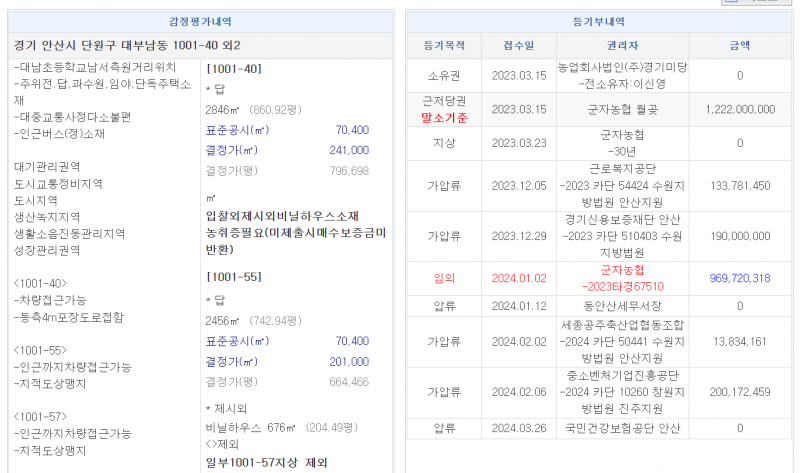The height and width of the screenshot is (473, 800).
Task: Select the address title 대부남동 1001-40 외2
Action: coord(127,46)
